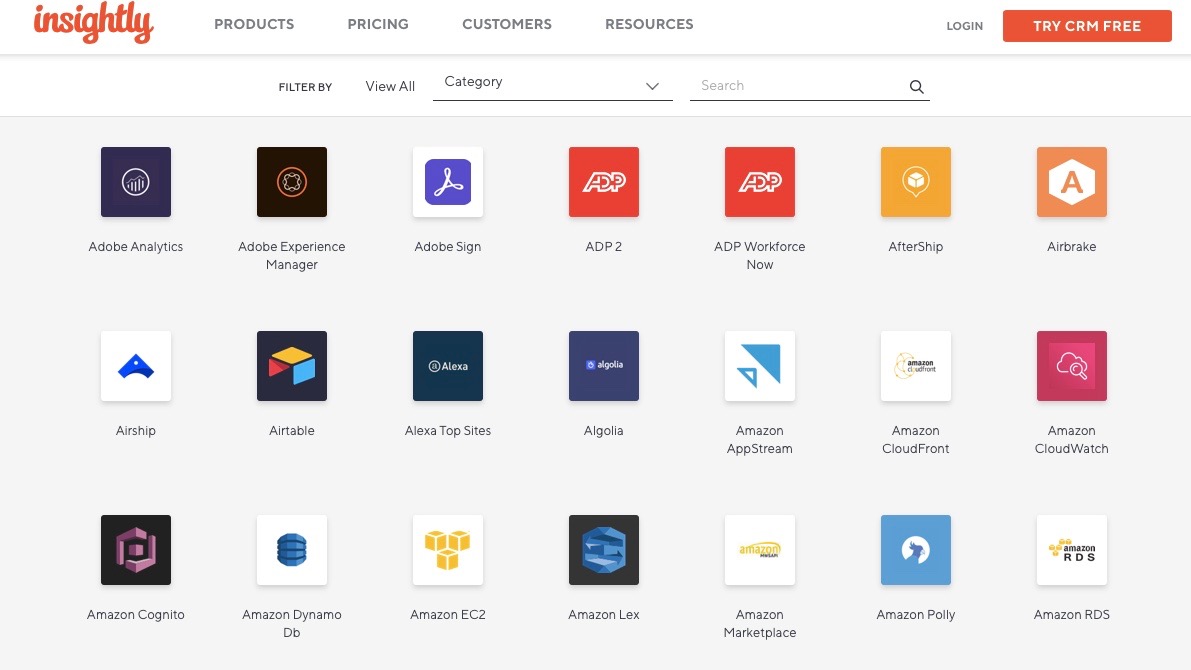Image resolution: width=1191 pixels, height=670 pixels.
Task: Click the "Adobe Sign" label
Action: 448,247
